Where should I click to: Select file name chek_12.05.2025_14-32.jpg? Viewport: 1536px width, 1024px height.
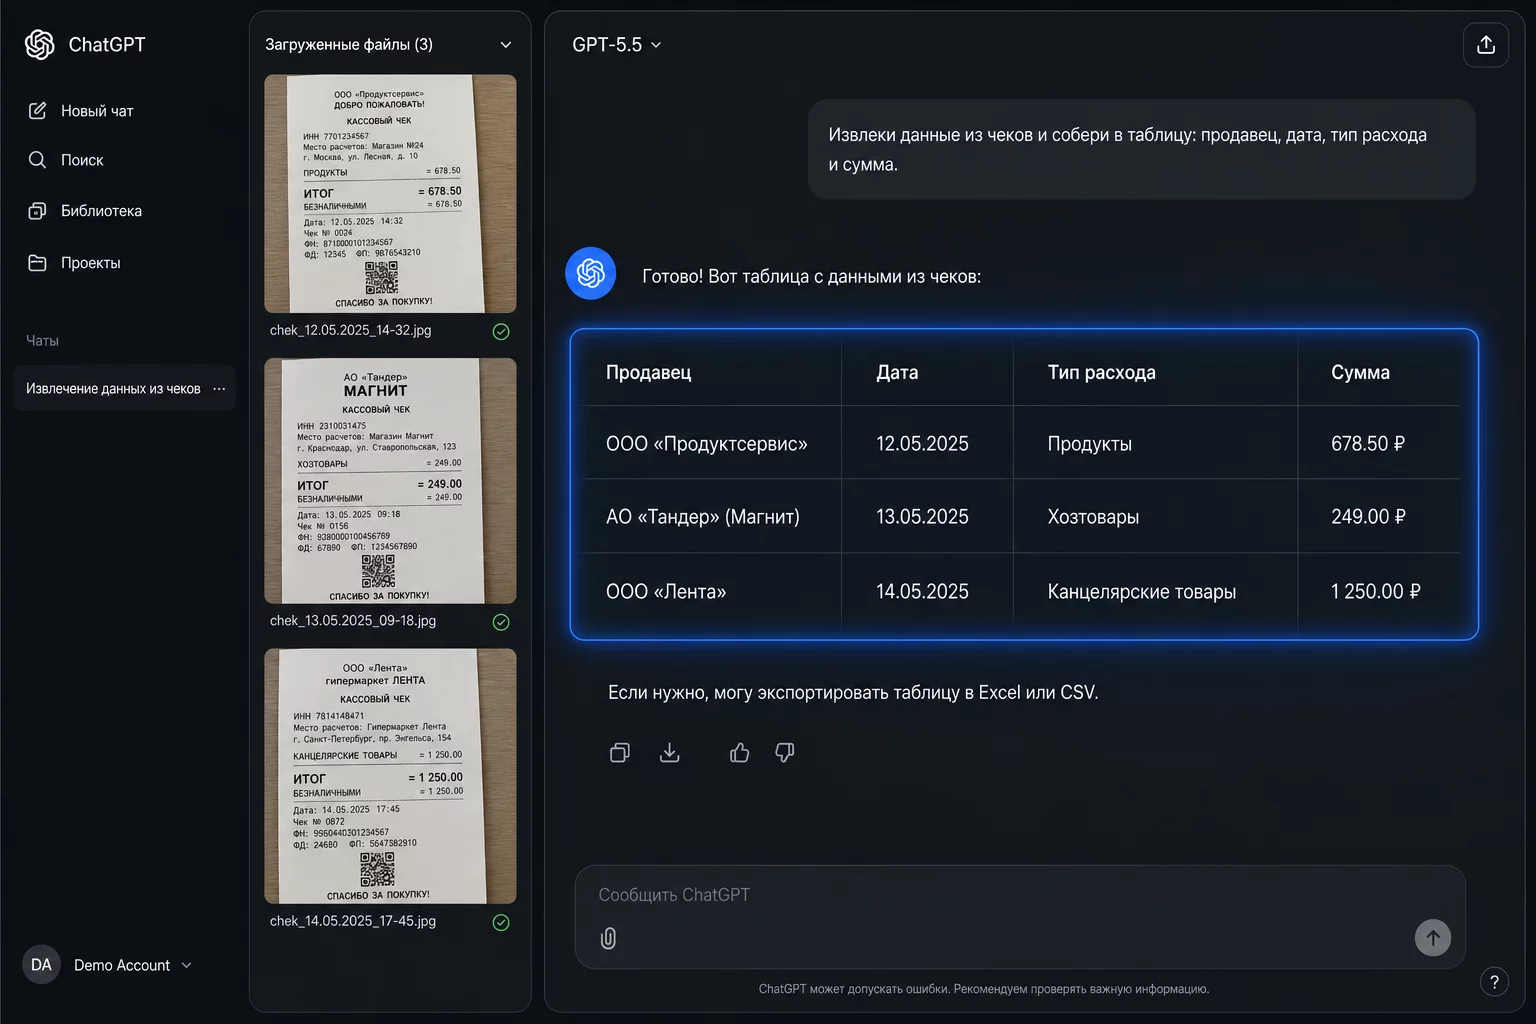(x=350, y=330)
